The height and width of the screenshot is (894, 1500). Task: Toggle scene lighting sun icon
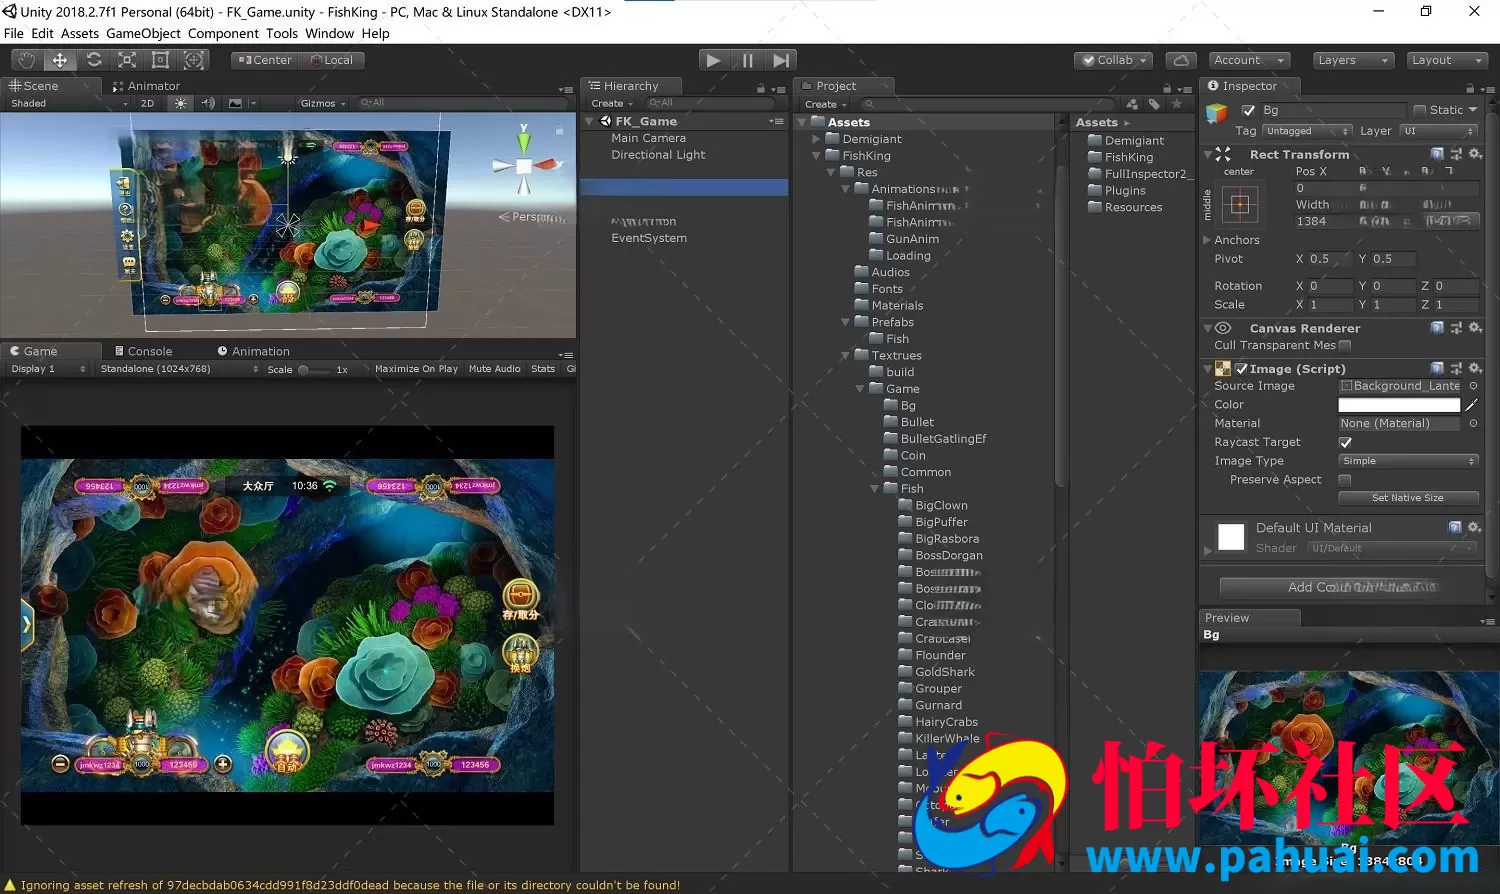point(181,103)
